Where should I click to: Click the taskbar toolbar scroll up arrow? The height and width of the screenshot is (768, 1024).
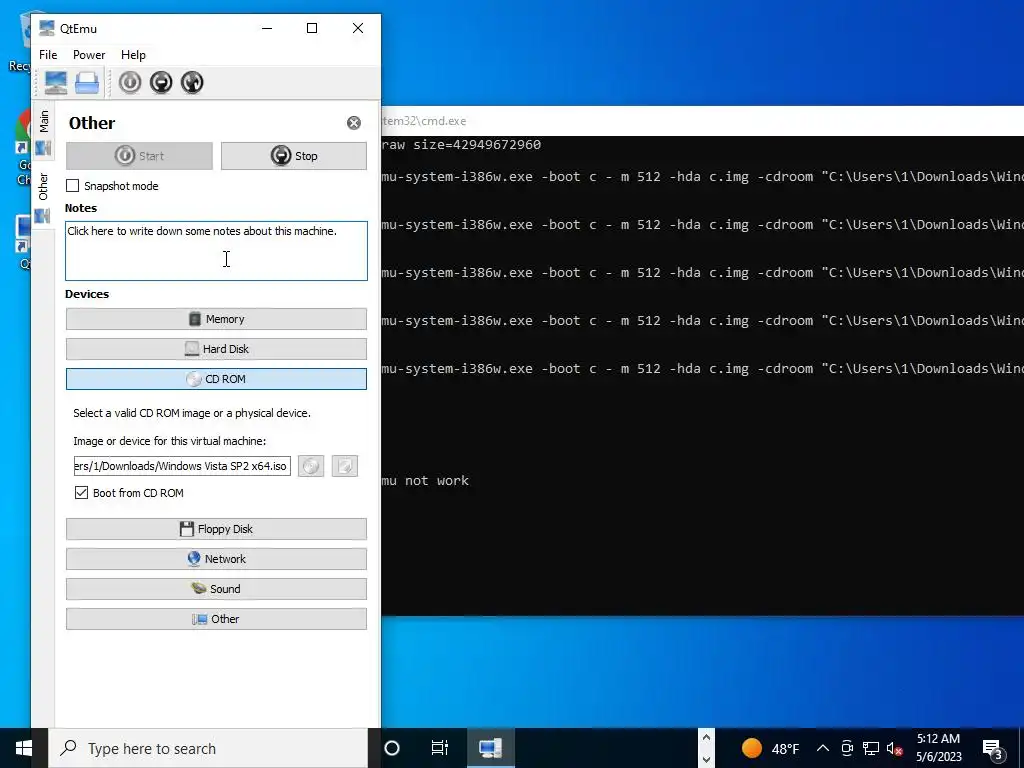pos(706,737)
